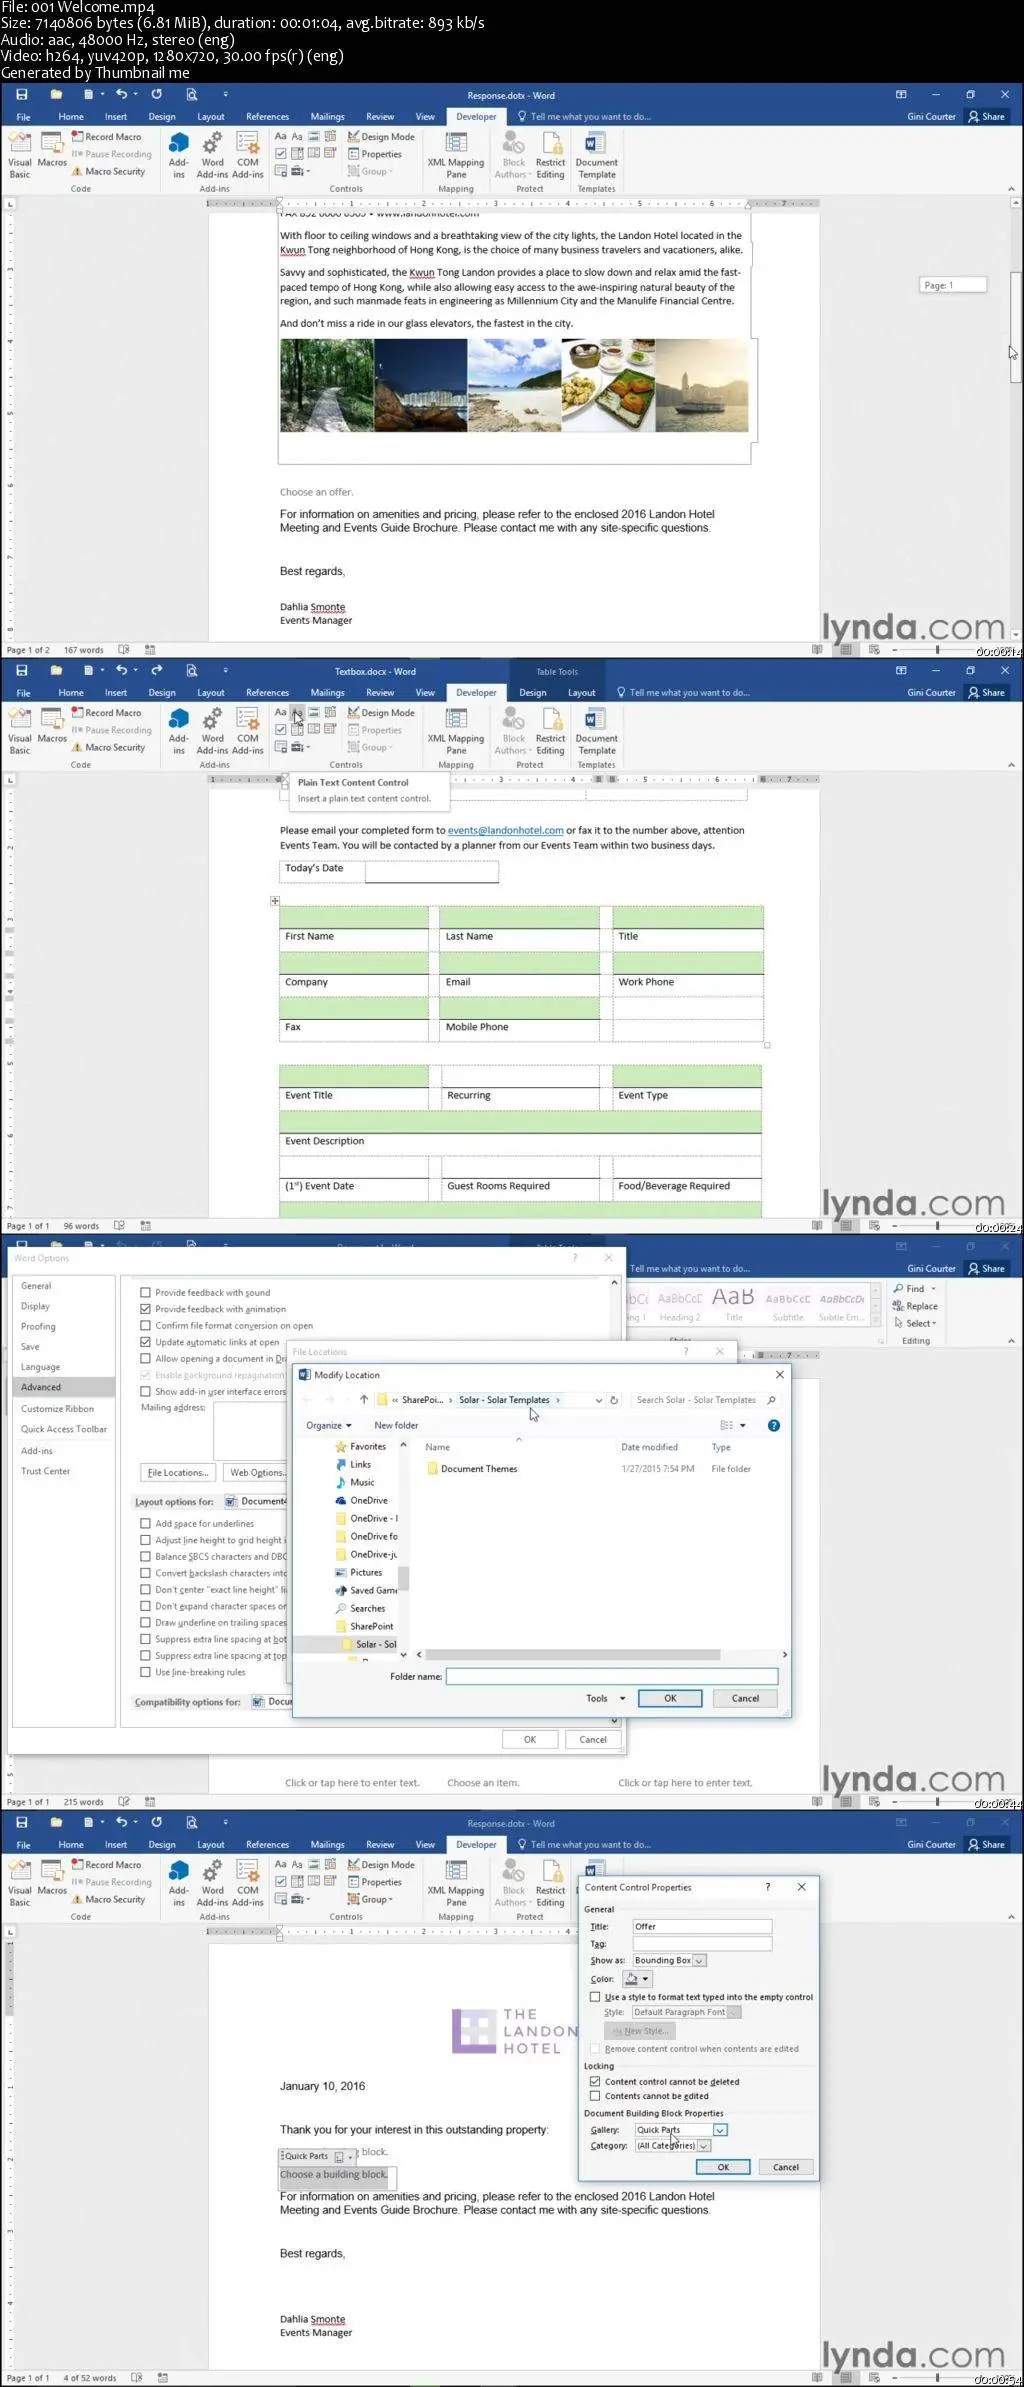The height and width of the screenshot is (2387, 1024).
Task: Click Web Options button in Word Options
Action: tap(256, 1472)
